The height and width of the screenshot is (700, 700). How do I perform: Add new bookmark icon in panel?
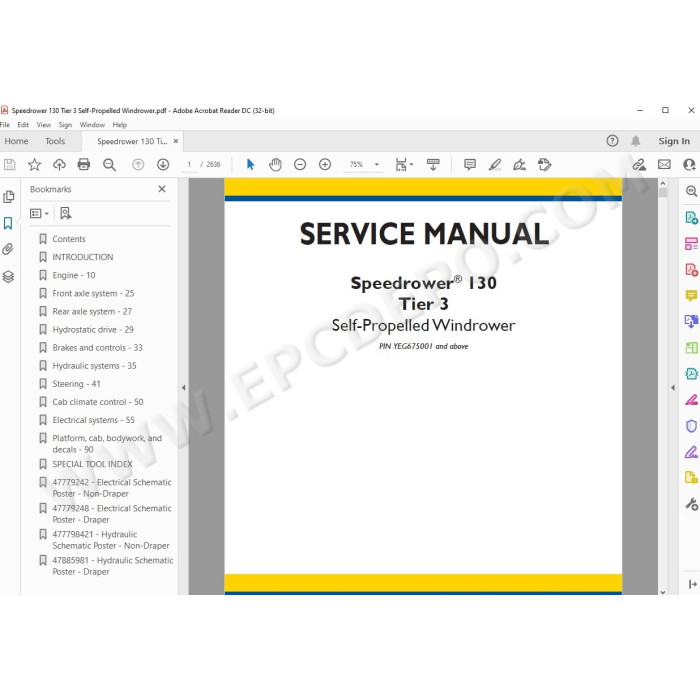click(x=66, y=213)
